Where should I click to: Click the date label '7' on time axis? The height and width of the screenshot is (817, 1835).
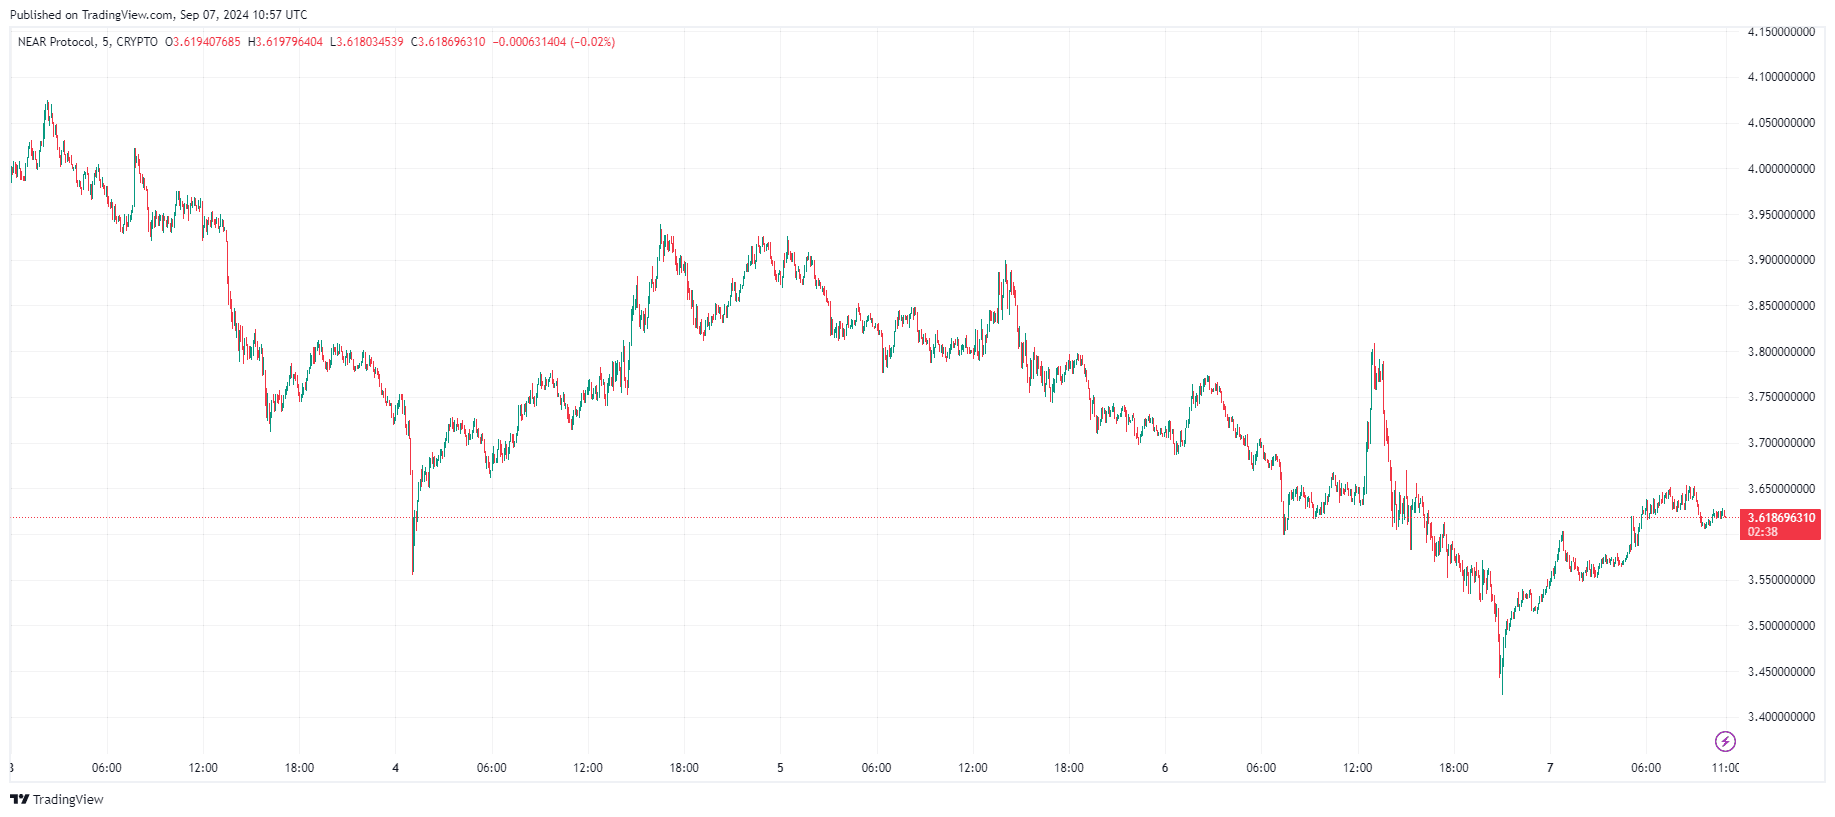[1550, 768]
